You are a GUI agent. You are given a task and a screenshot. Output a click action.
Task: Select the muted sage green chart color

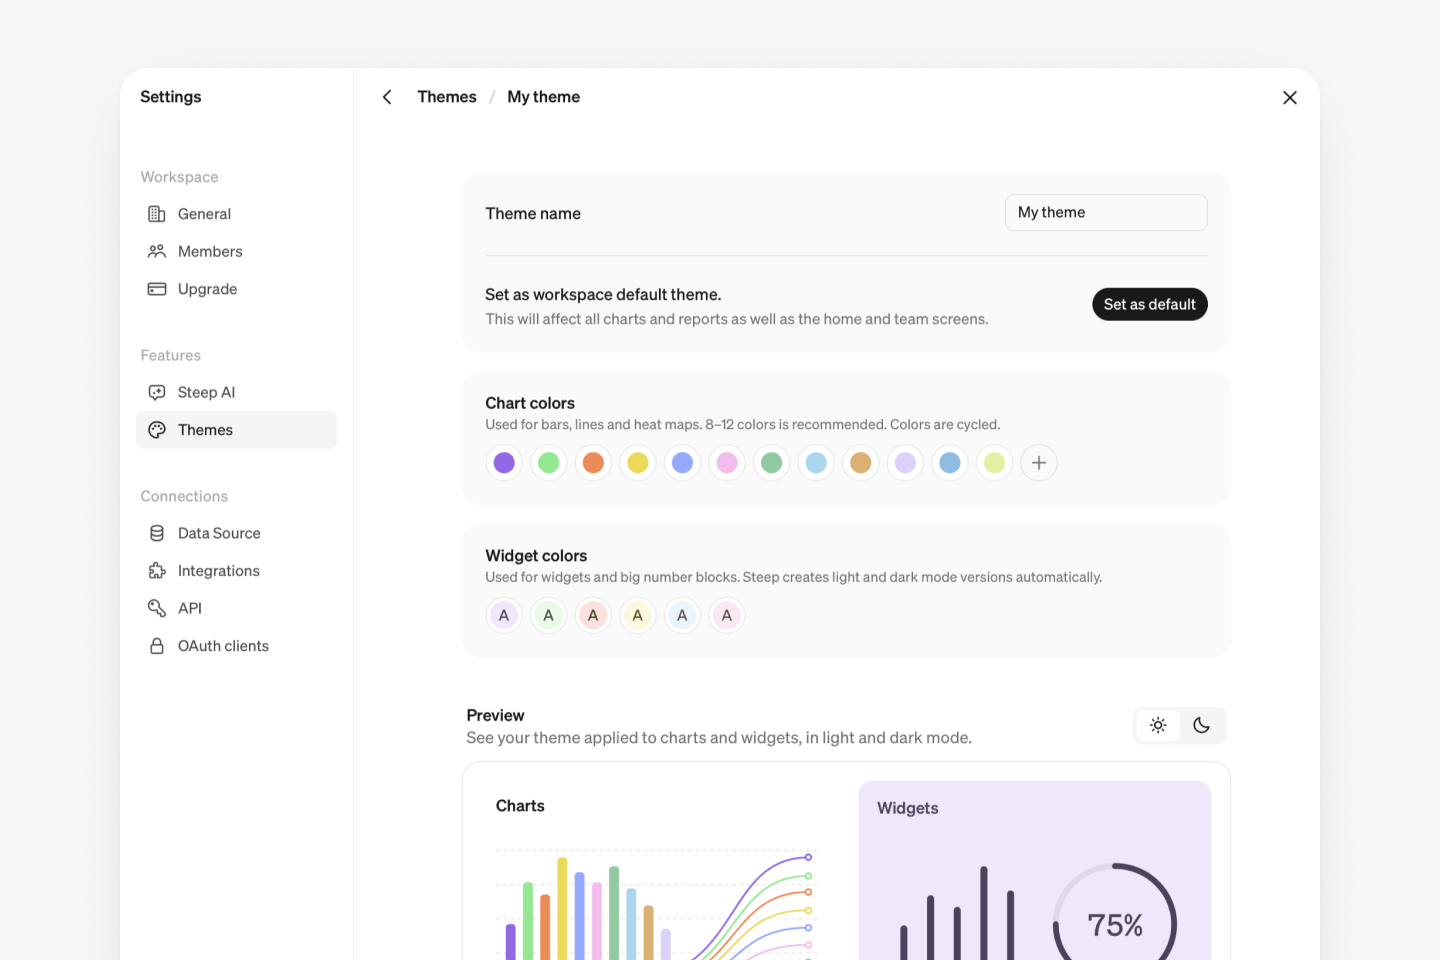pyautogui.click(x=771, y=463)
